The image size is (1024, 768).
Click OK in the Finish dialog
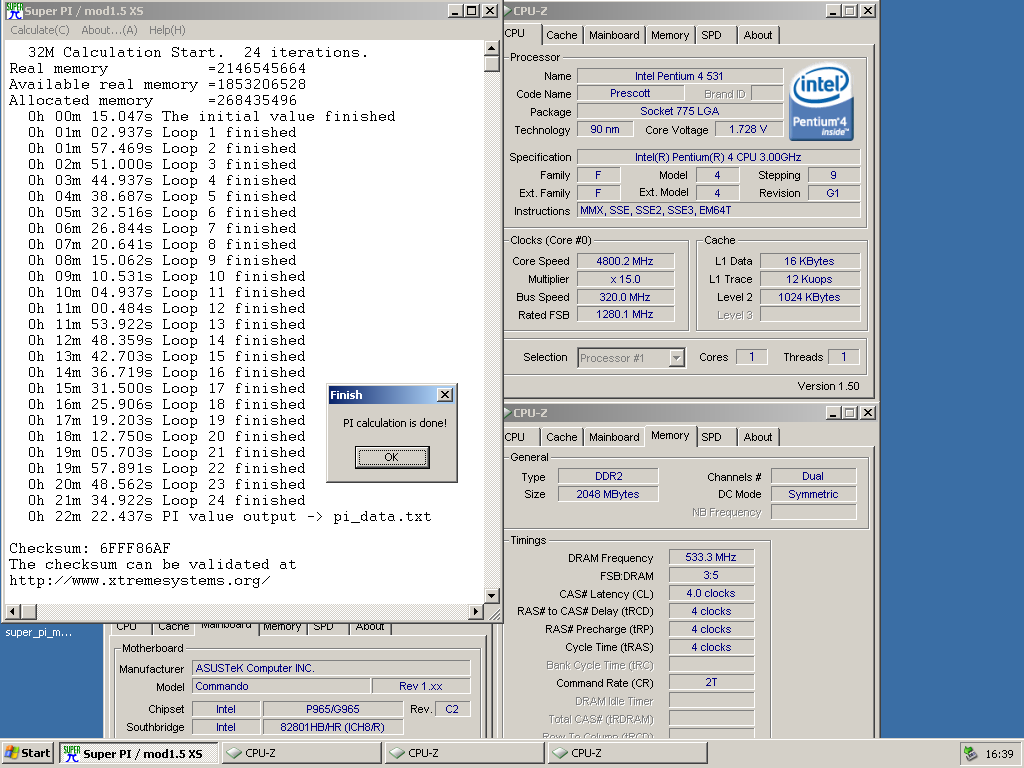[x=392, y=457]
